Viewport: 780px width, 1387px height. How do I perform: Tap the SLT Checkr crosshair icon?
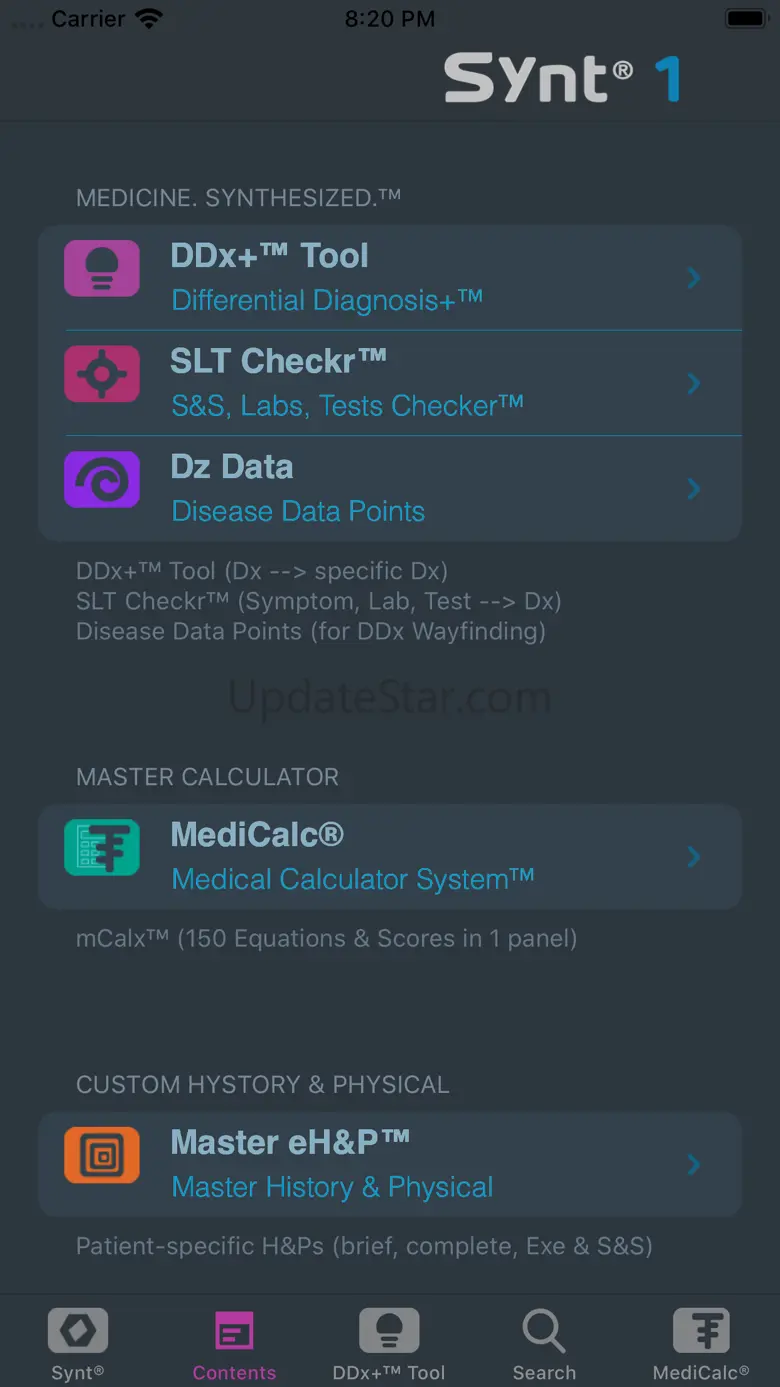click(x=102, y=374)
